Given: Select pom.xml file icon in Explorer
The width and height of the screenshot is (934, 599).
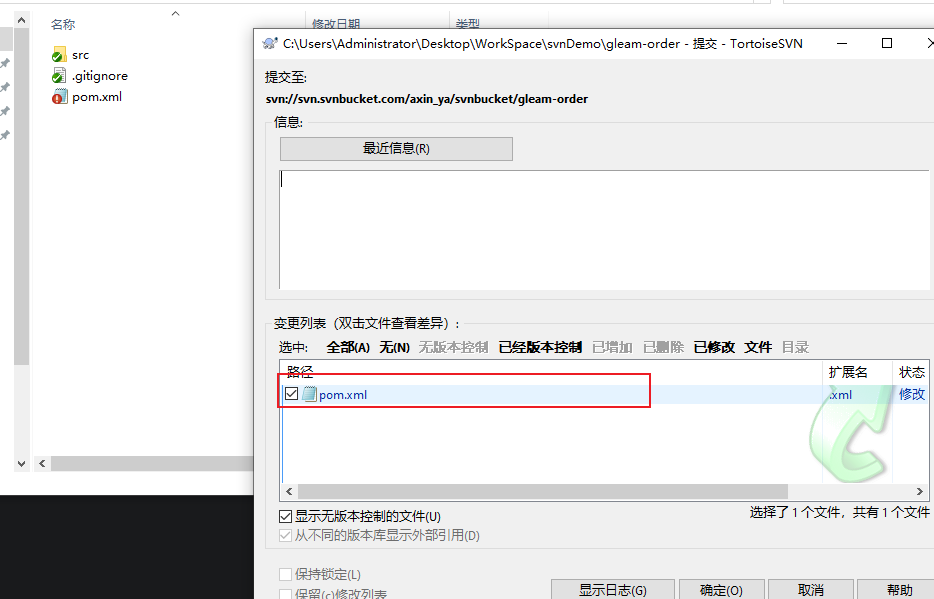Looking at the screenshot, I should pos(59,96).
